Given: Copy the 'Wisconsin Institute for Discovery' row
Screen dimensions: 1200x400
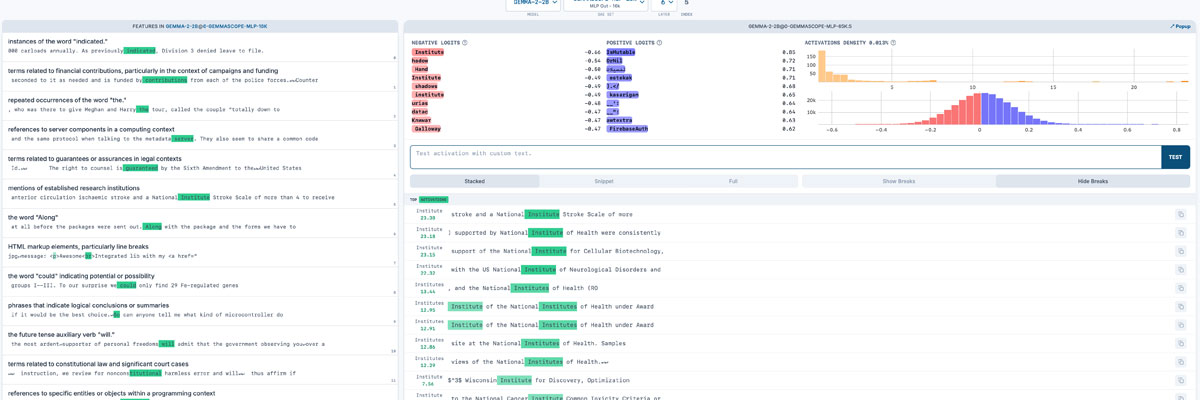Looking at the screenshot, I should pyautogui.click(x=1180, y=380).
